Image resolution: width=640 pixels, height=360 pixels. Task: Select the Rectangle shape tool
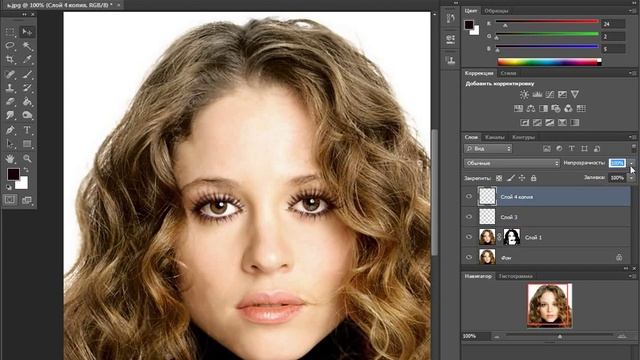click(27, 144)
